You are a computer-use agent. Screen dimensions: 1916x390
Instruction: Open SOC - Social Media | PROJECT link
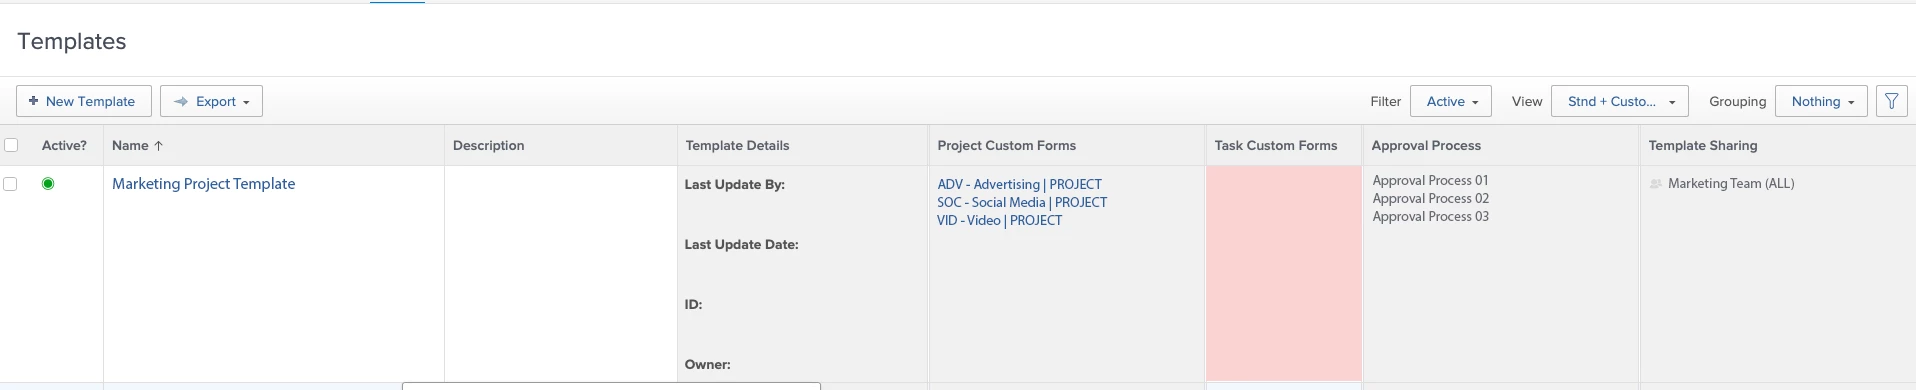[x=1022, y=202]
